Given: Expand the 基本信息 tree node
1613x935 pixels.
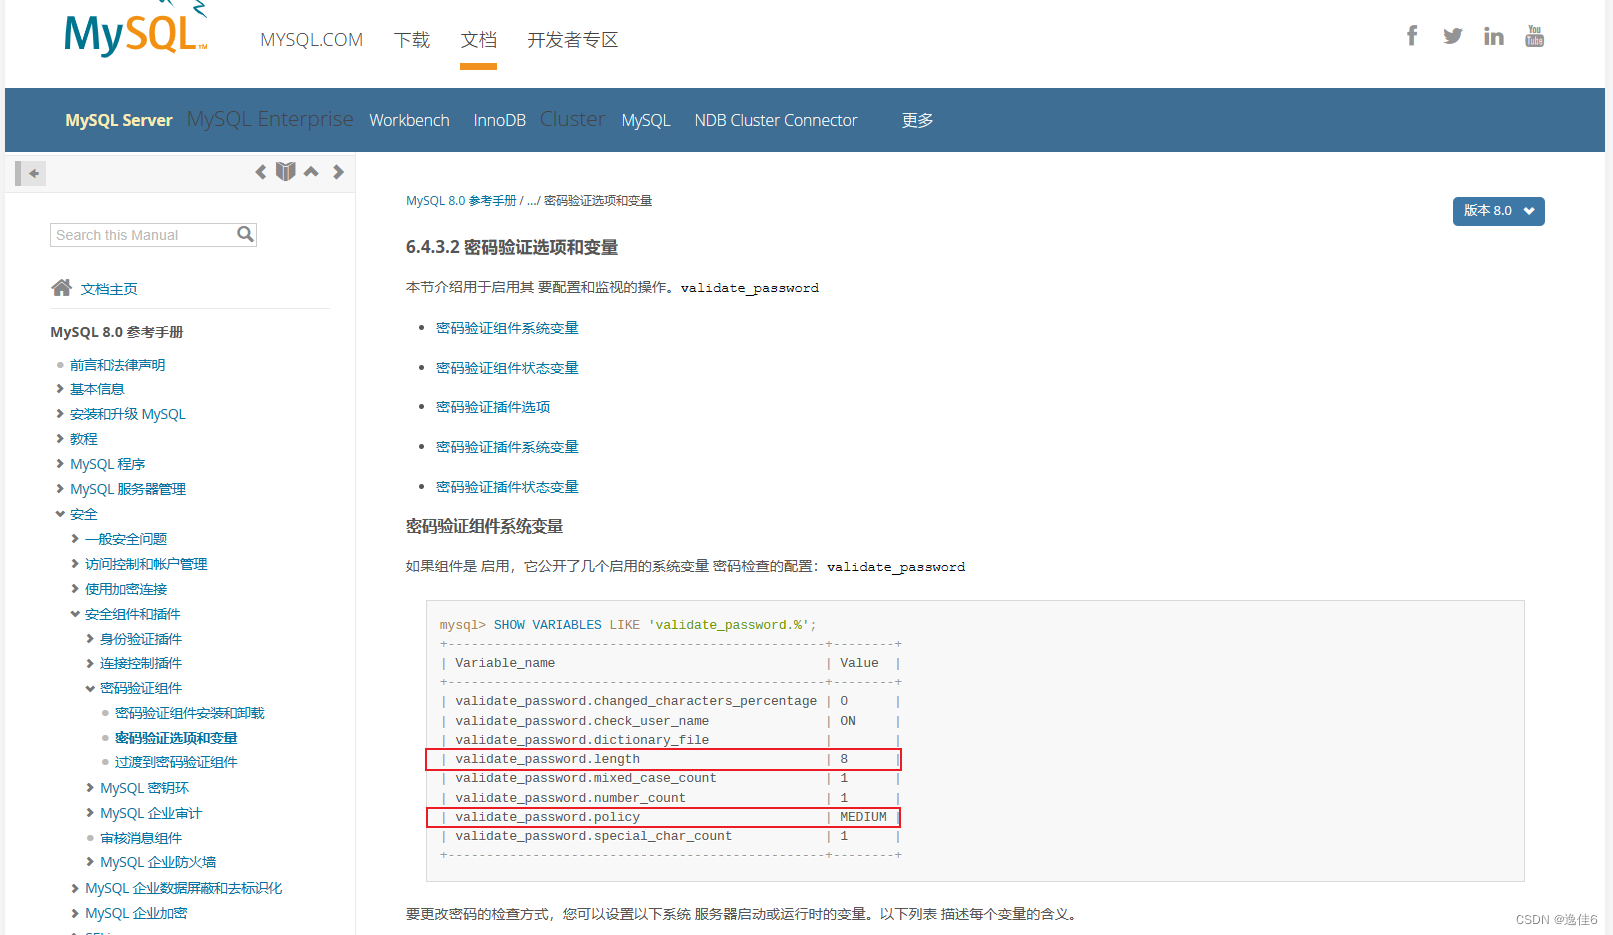Looking at the screenshot, I should [60, 389].
